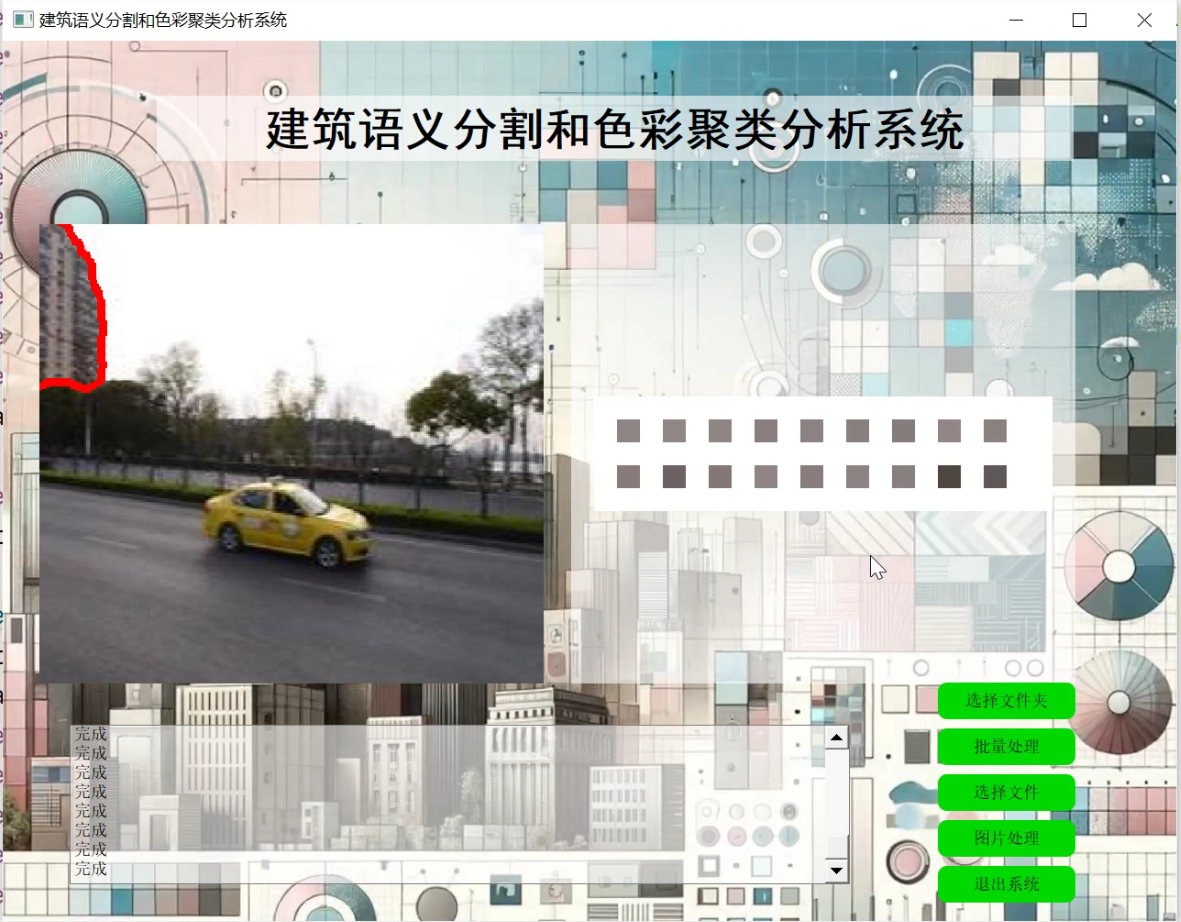This screenshot has width=1181, height=922.
Task: Click the log scrollbar down arrow
Action: point(837,870)
